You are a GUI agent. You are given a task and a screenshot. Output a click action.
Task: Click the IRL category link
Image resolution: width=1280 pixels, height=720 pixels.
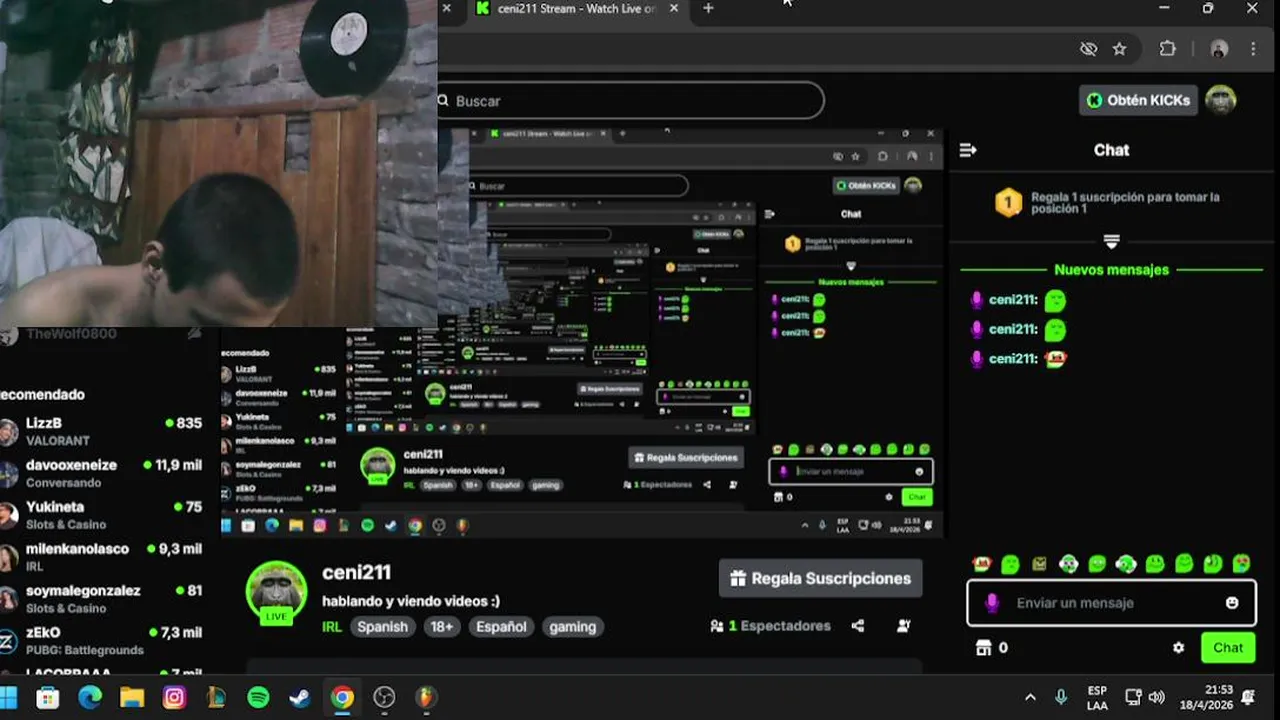(x=331, y=627)
